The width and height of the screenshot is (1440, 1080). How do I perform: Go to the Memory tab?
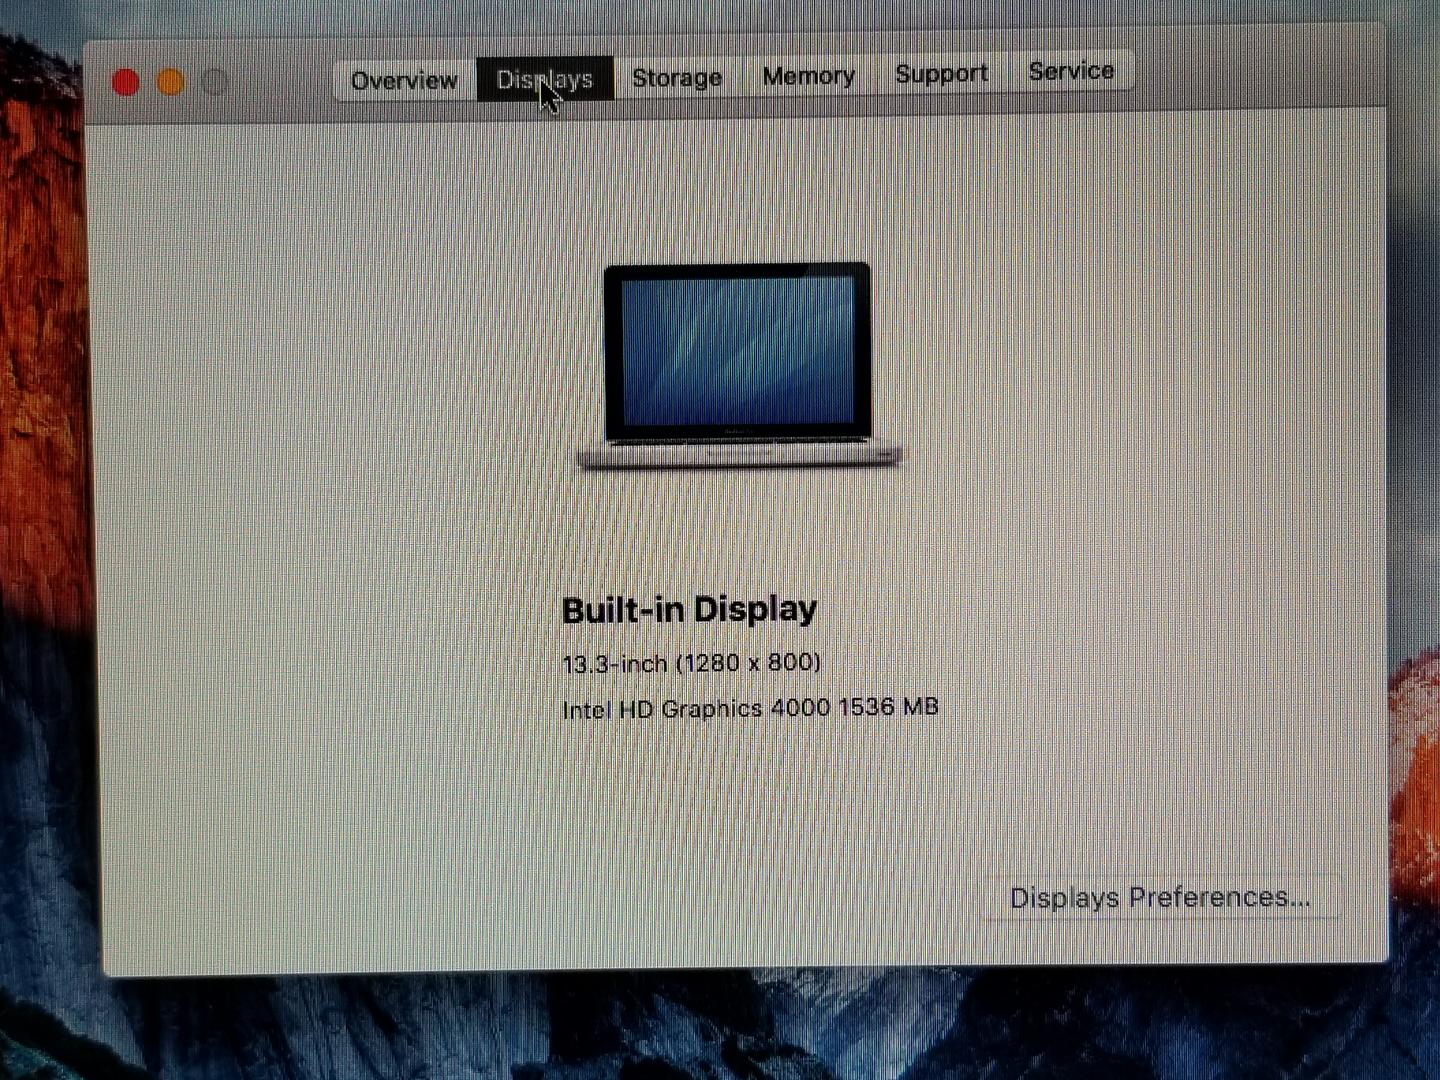pos(808,75)
